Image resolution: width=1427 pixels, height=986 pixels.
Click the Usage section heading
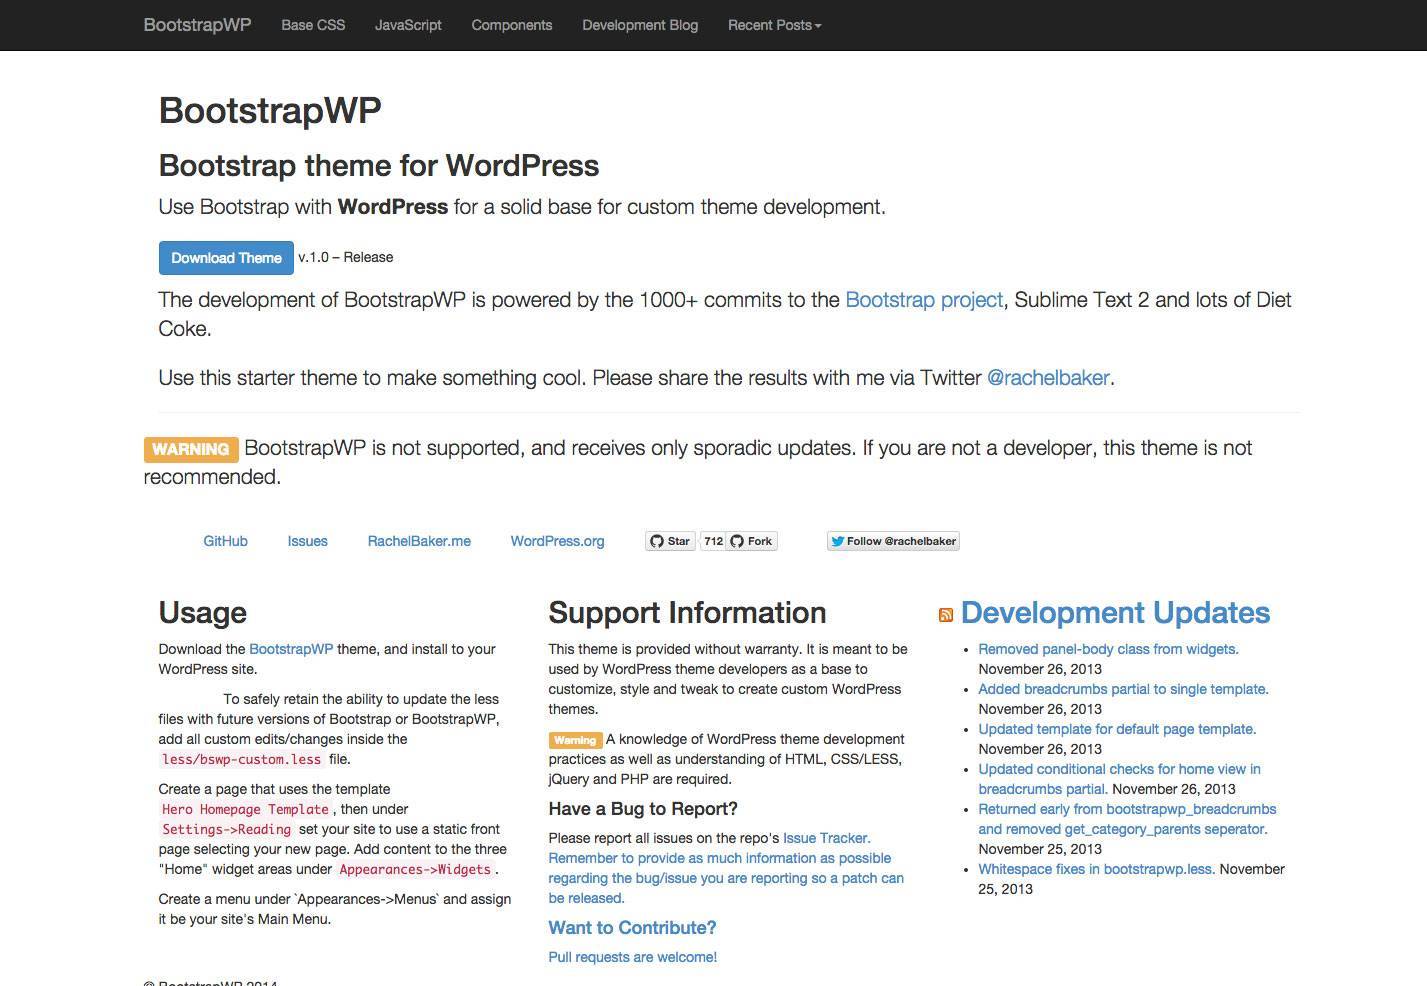[x=202, y=613]
